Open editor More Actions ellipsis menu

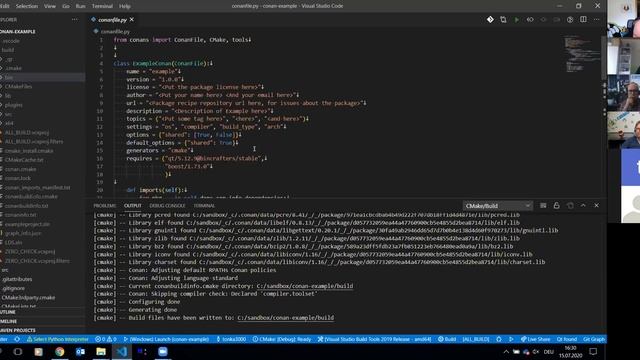[x=597, y=20]
